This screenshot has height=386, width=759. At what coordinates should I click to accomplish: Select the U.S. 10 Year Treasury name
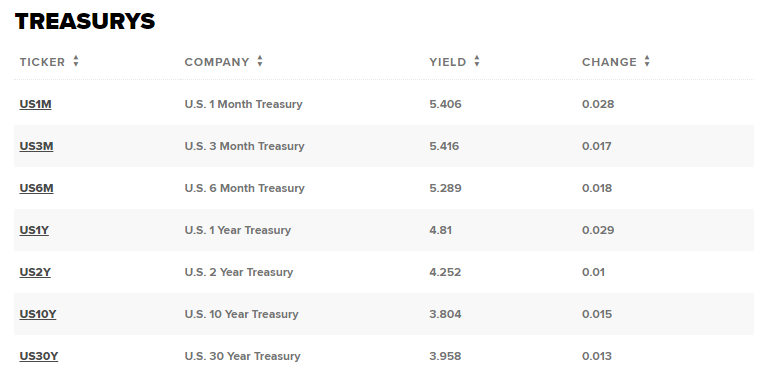pyautogui.click(x=242, y=314)
